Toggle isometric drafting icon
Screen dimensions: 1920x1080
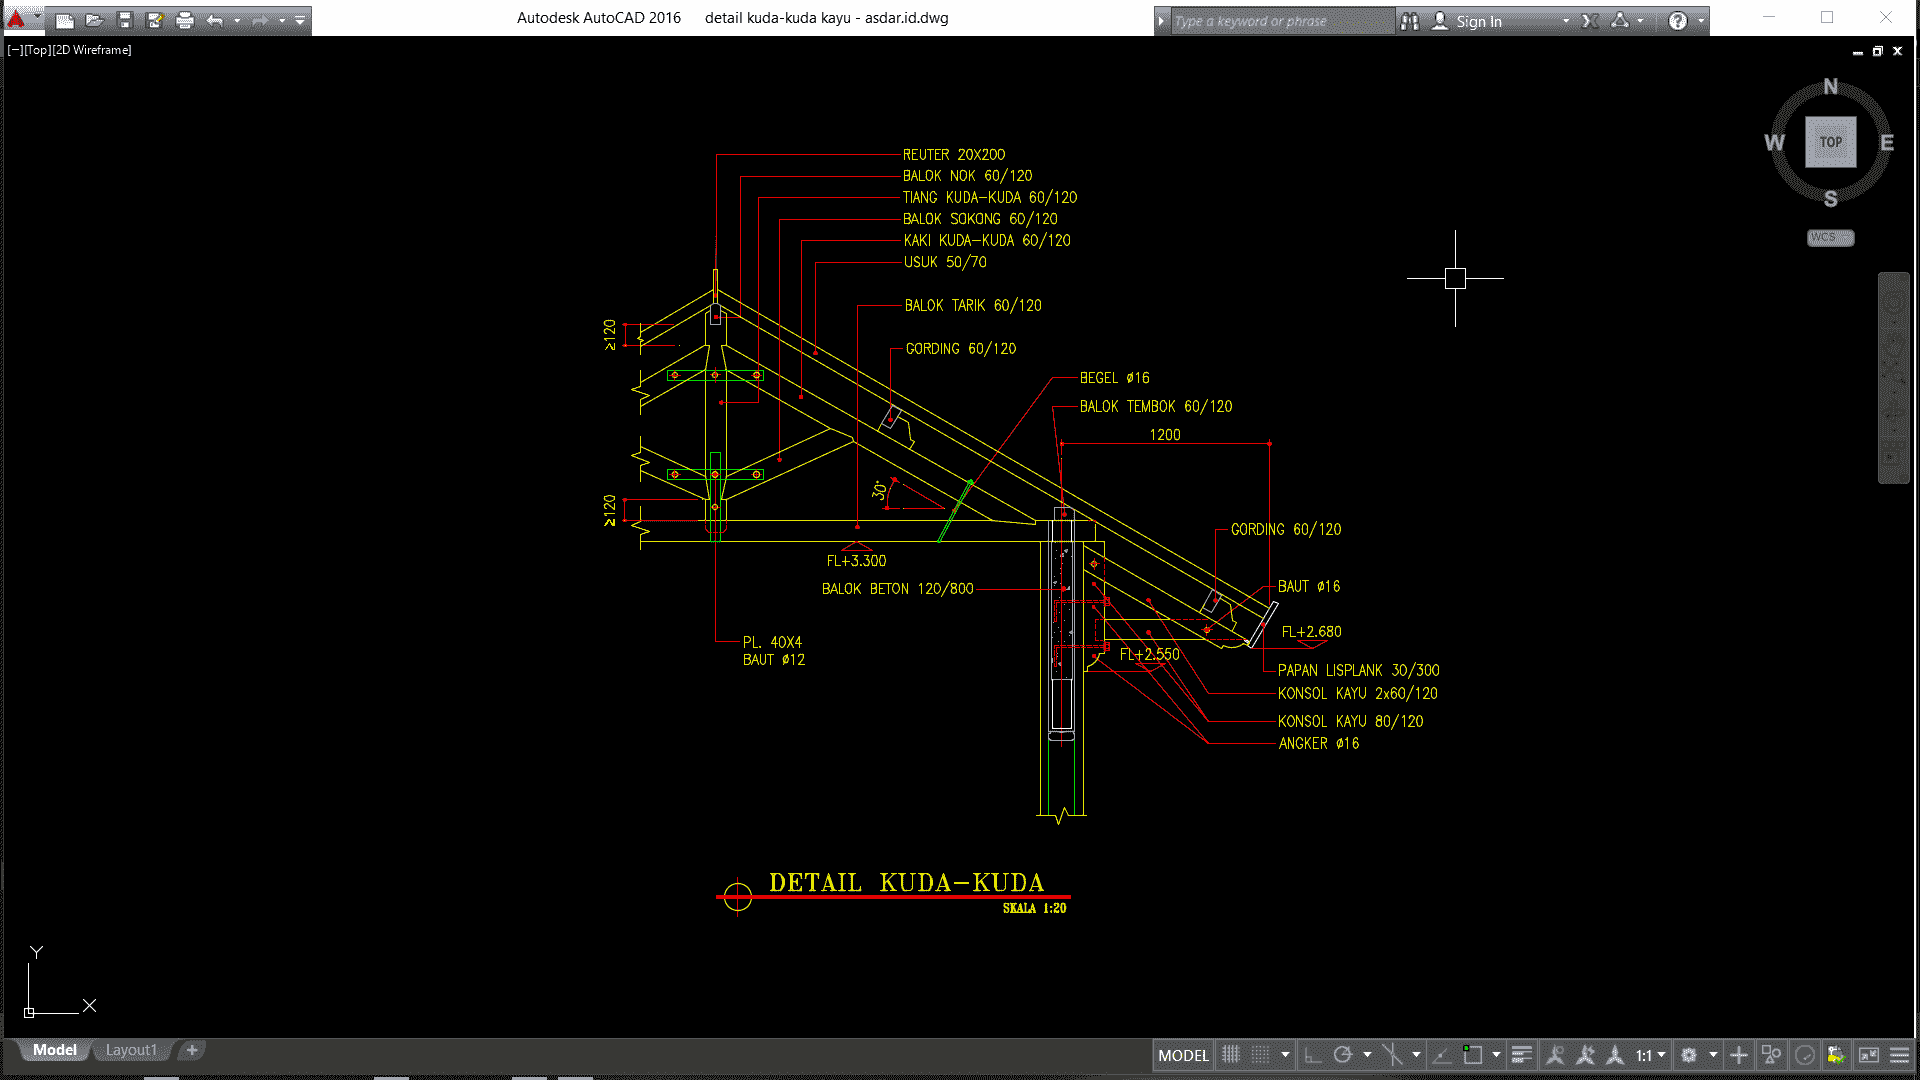pos(1392,1055)
